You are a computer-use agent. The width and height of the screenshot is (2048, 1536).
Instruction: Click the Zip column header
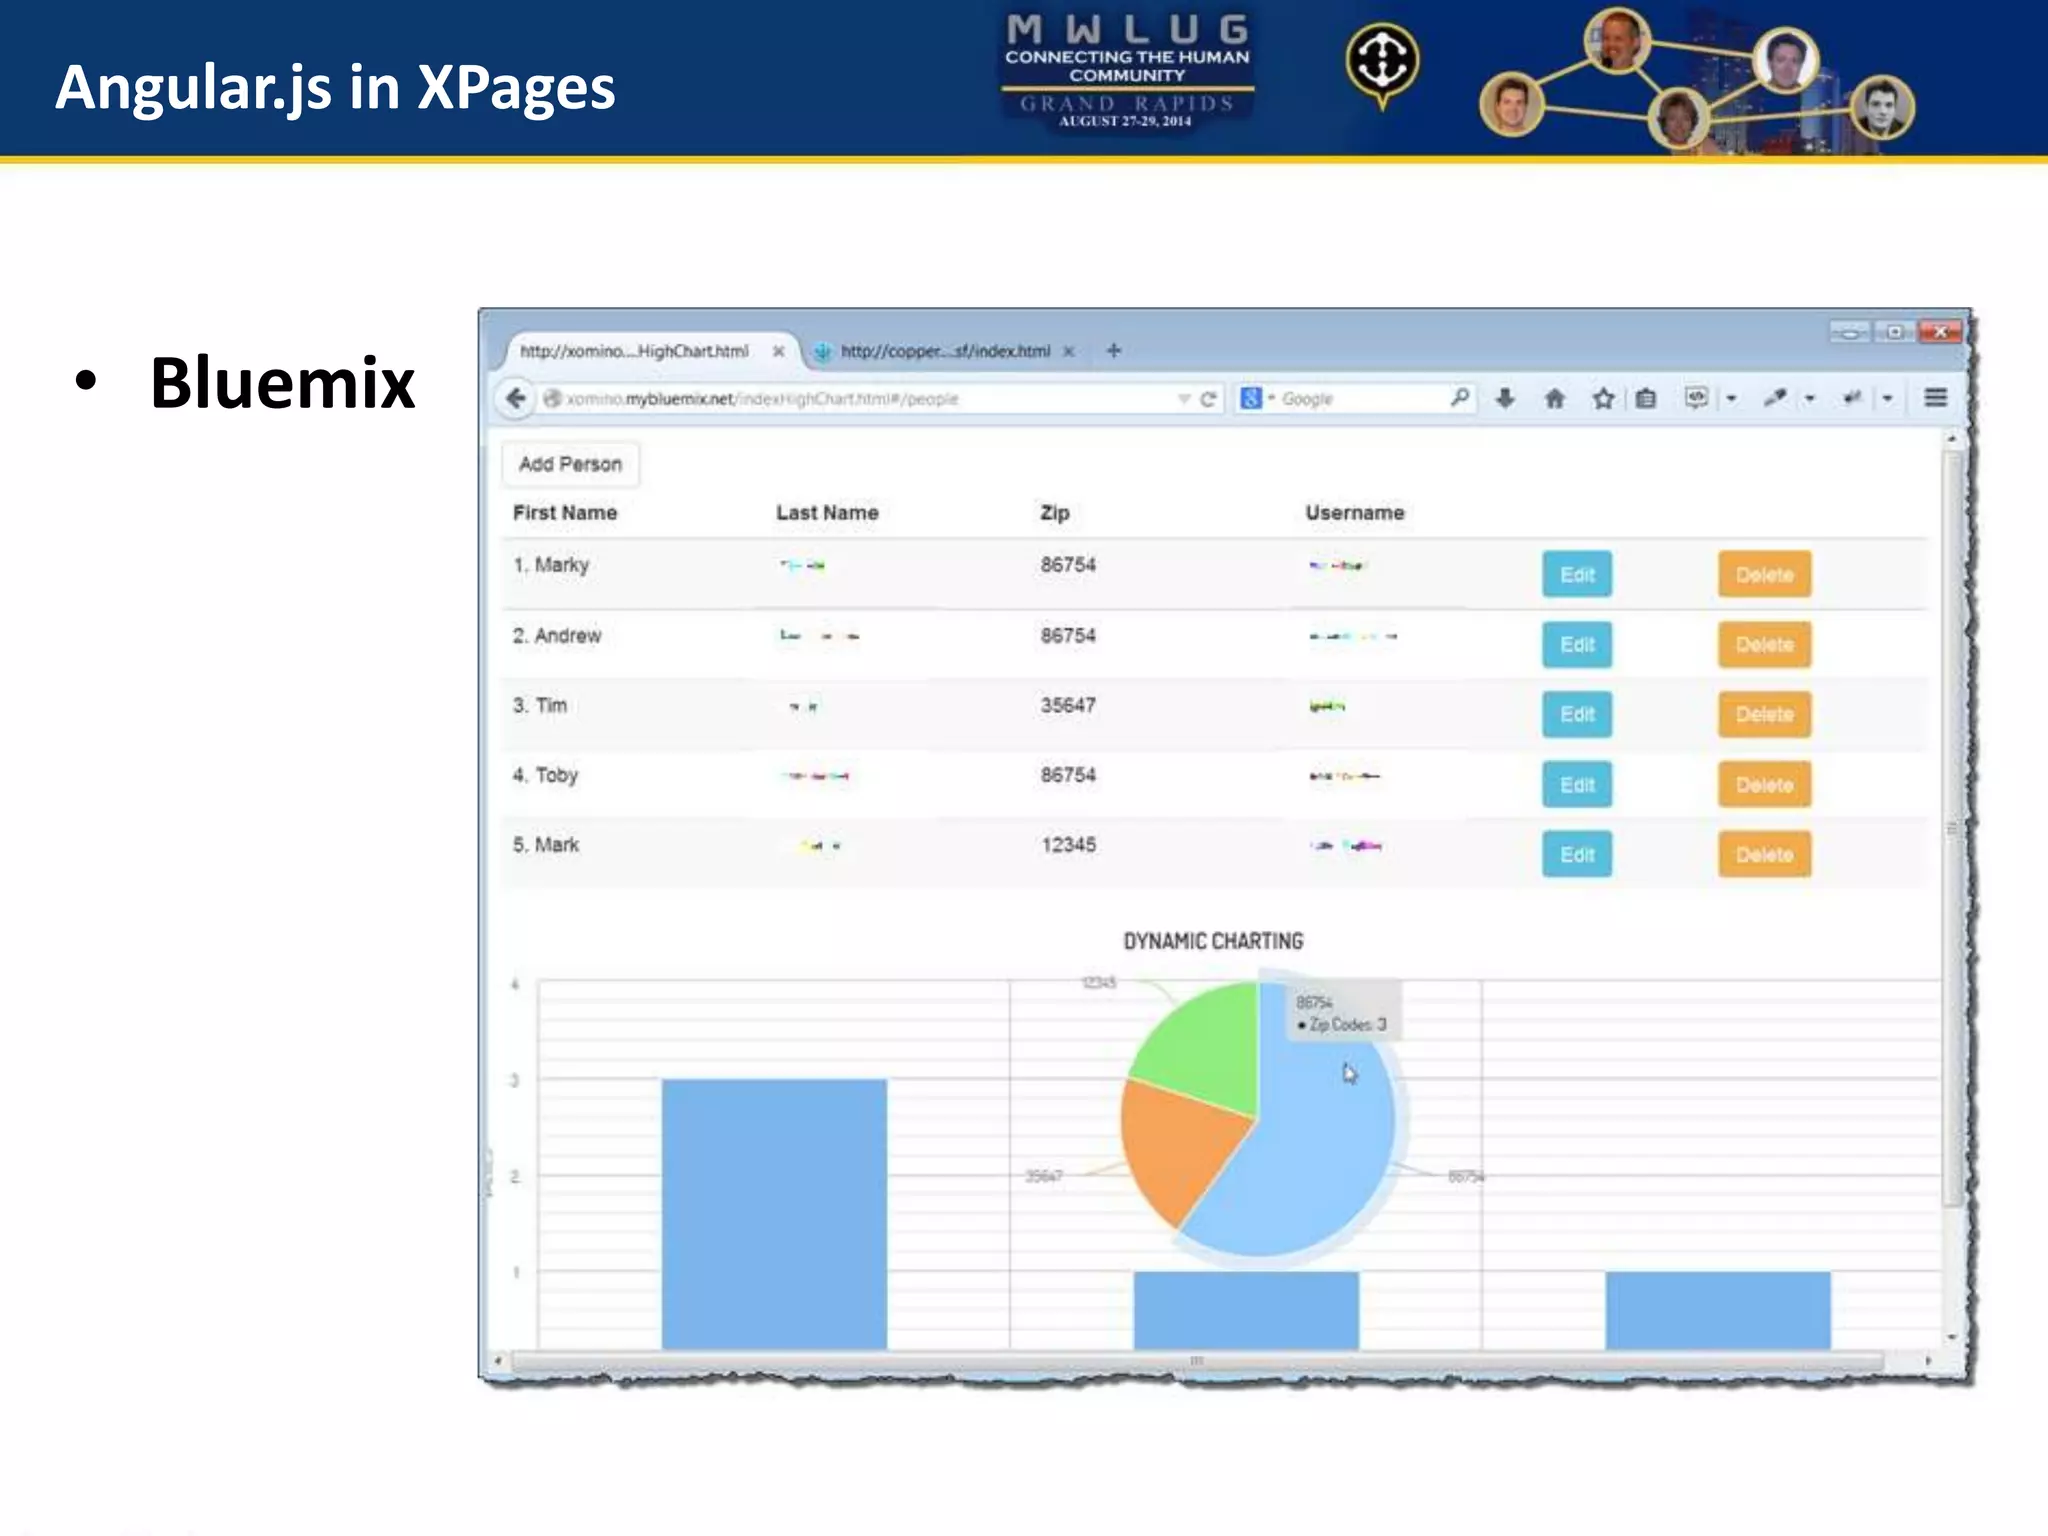click(1055, 513)
